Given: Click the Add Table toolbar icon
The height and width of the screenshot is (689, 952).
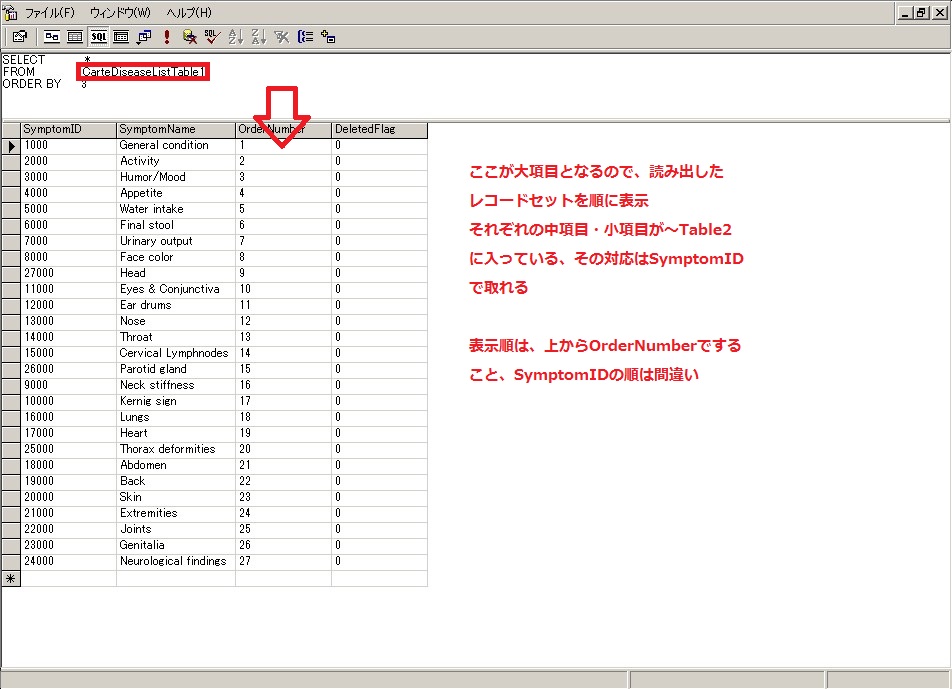Looking at the screenshot, I should (328, 37).
